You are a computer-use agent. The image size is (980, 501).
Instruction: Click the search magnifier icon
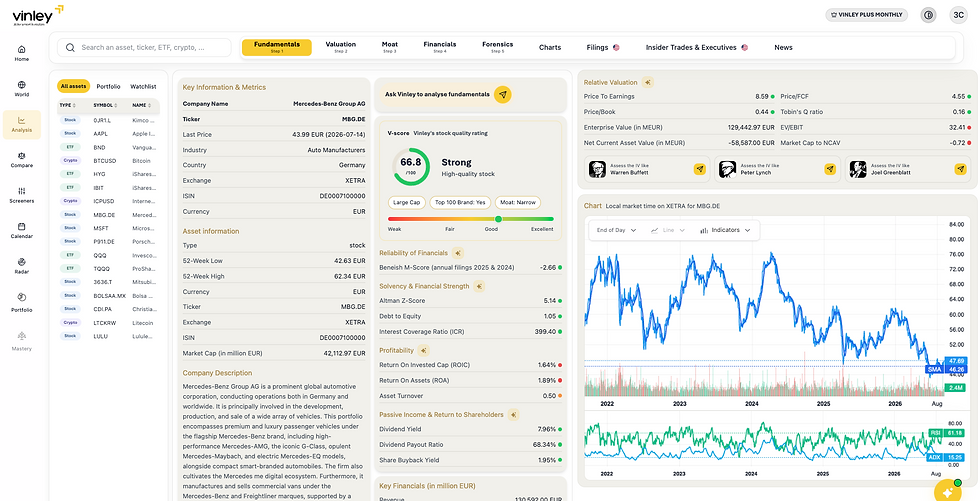pyautogui.click(x=71, y=47)
